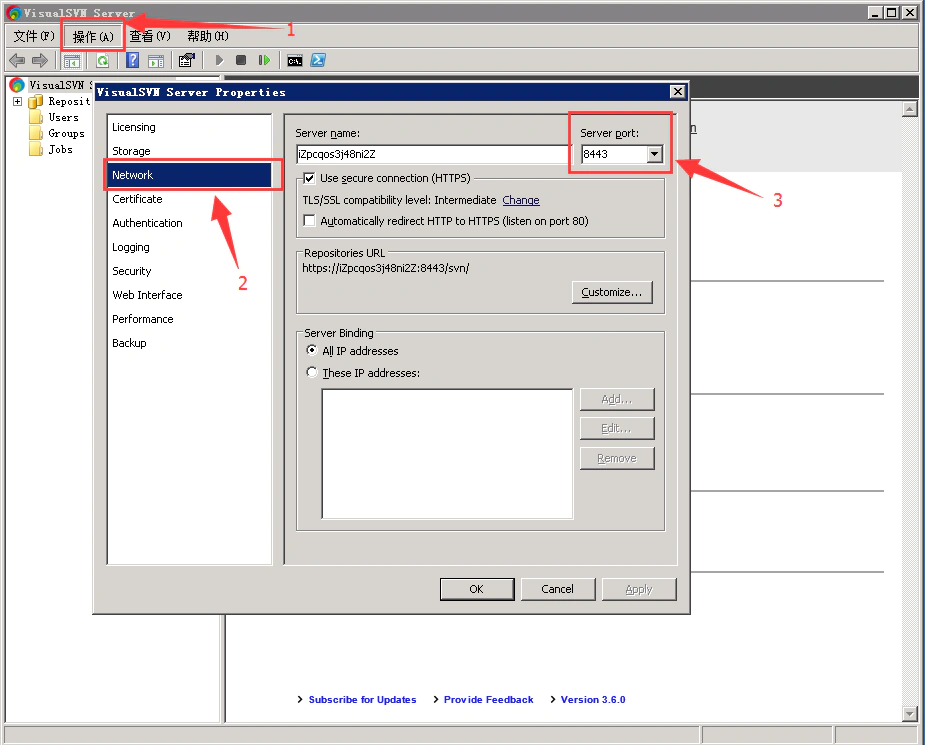Viewport: 925px width, 745px height.
Task: Click the main window scrollbar down arrow
Action: 910,714
